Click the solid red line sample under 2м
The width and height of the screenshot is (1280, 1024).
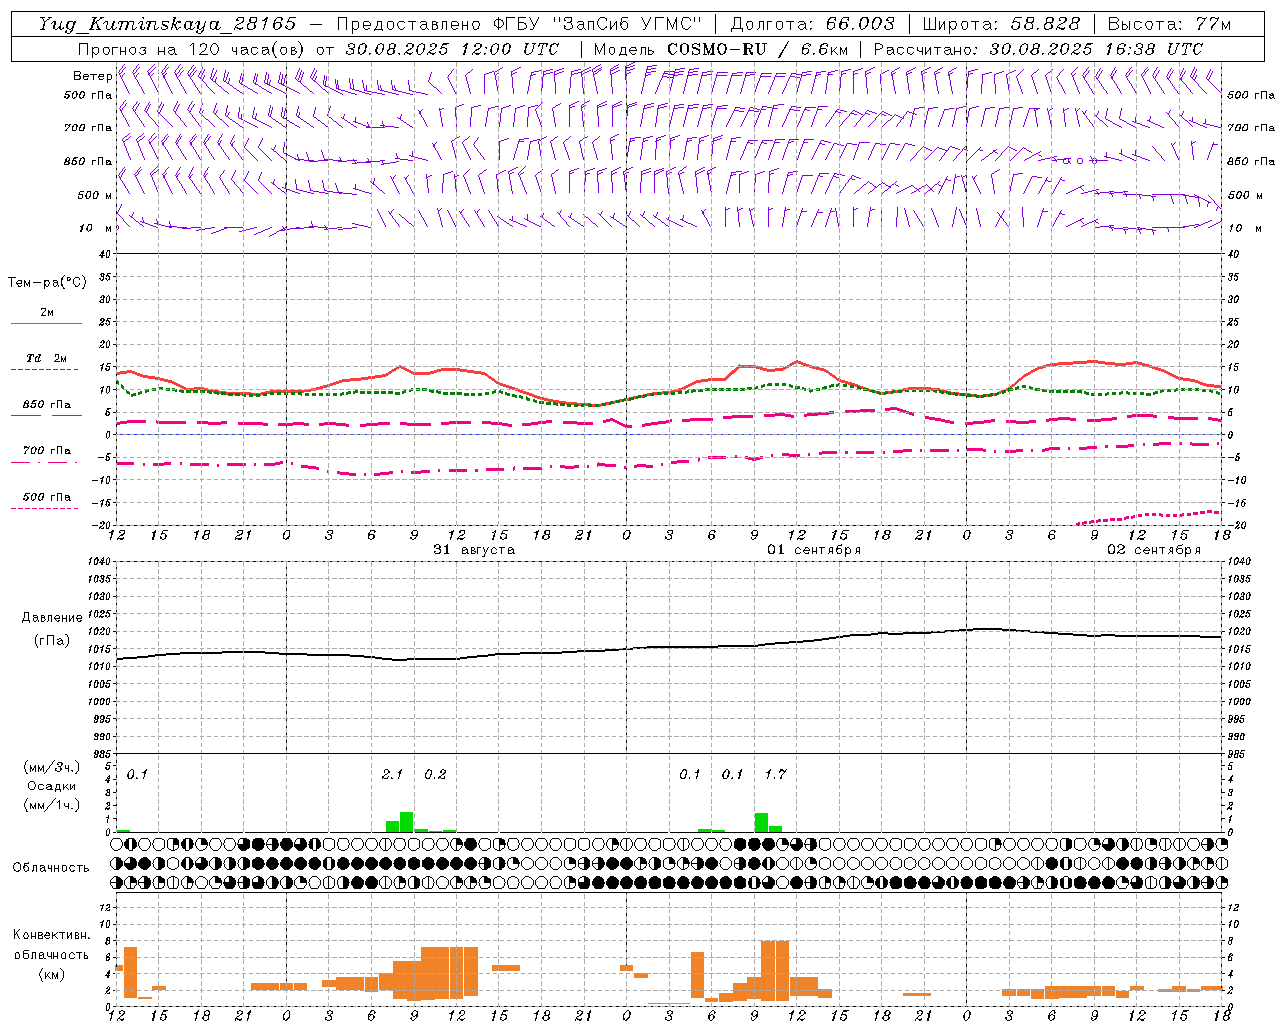pos(46,323)
